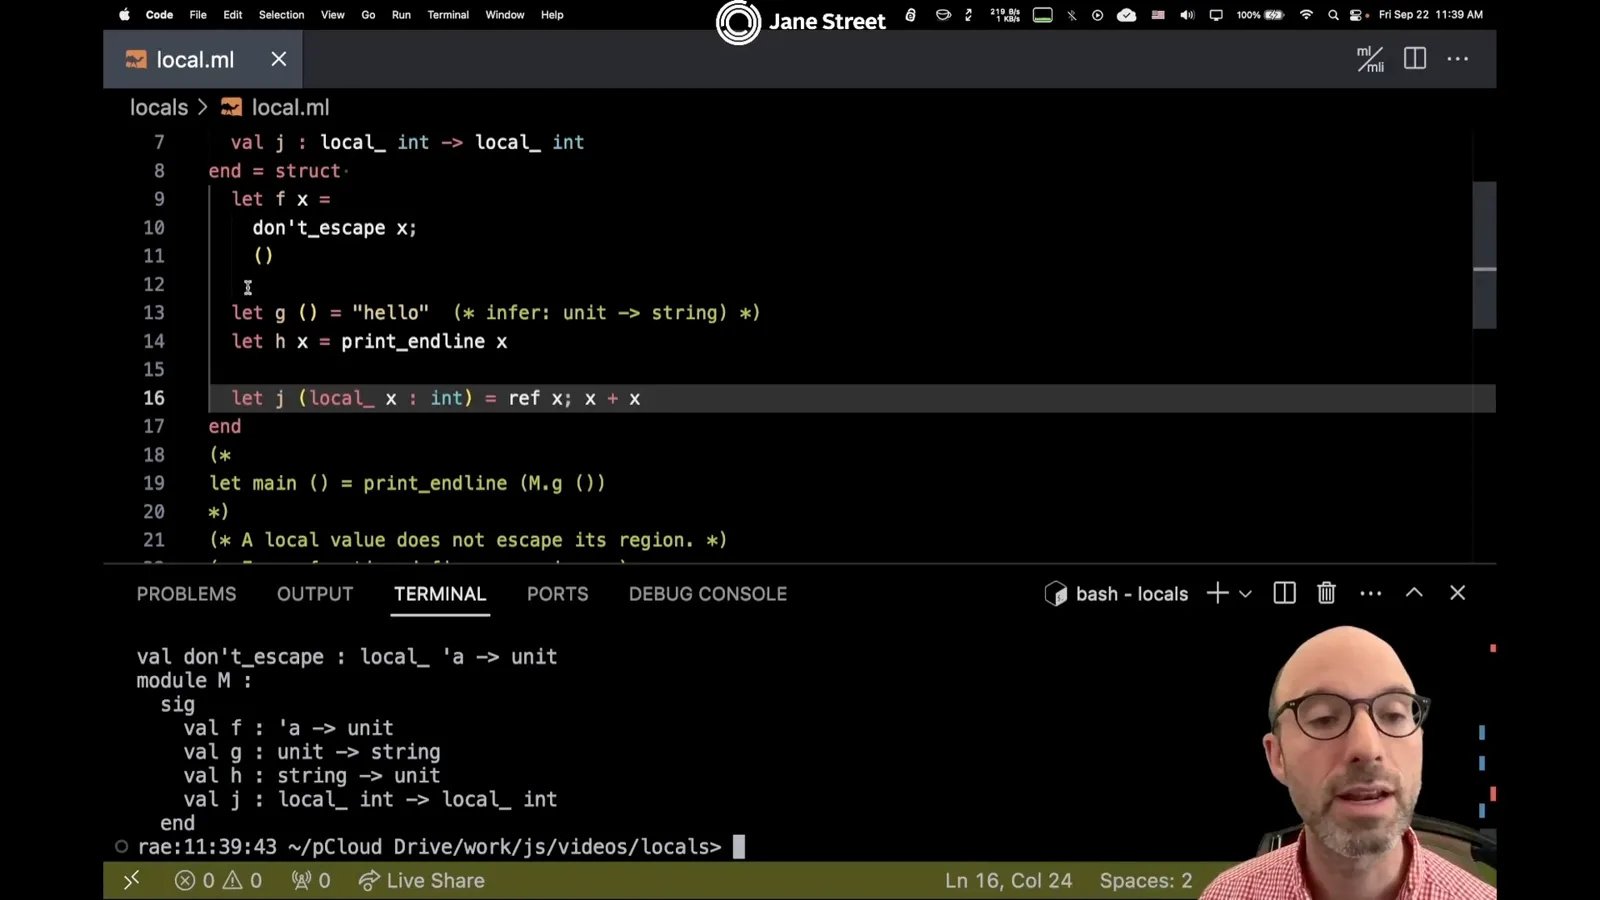Screen dimensions: 1600x900
Task: Show battery status in menu bar
Action: [x=1260, y=15]
